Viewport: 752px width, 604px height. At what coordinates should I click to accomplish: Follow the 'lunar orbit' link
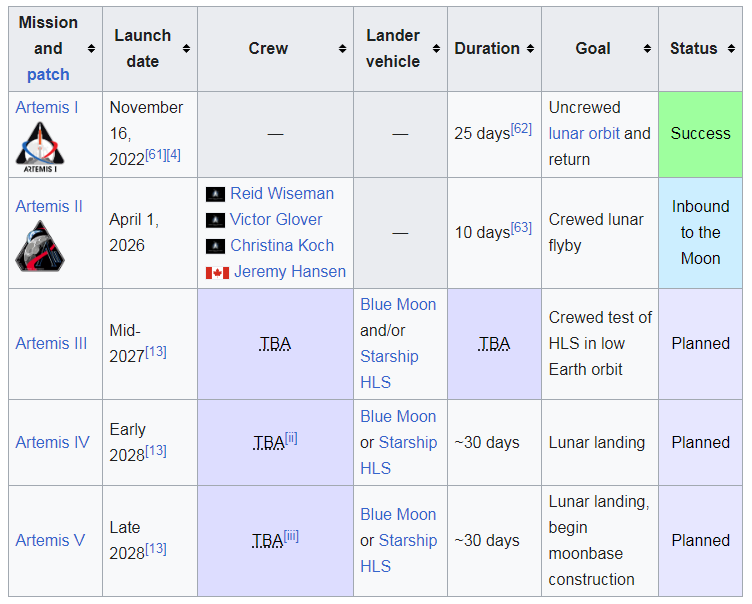click(584, 133)
